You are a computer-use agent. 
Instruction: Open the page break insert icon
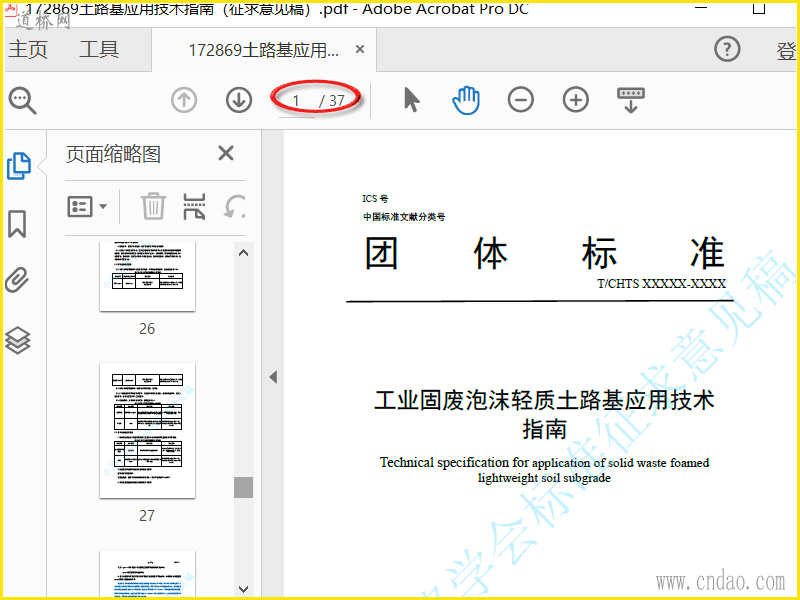[194, 207]
